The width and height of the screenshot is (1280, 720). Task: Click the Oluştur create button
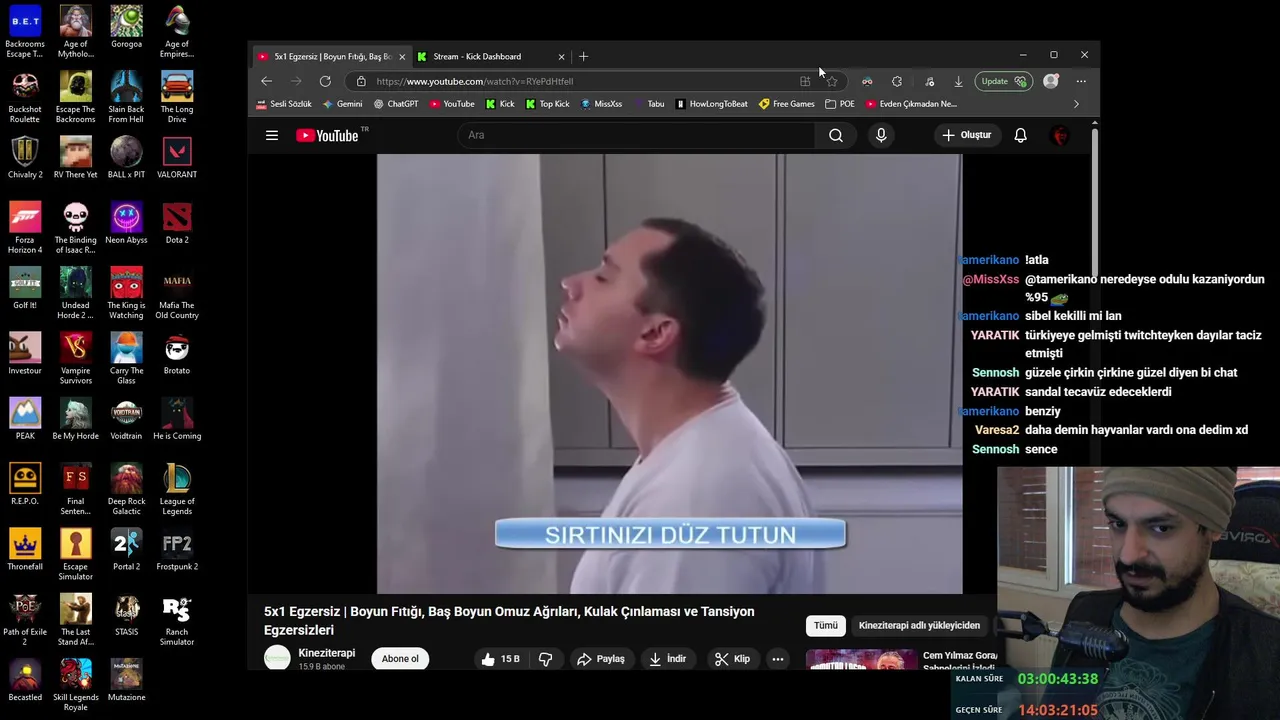[x=966, y=135]
